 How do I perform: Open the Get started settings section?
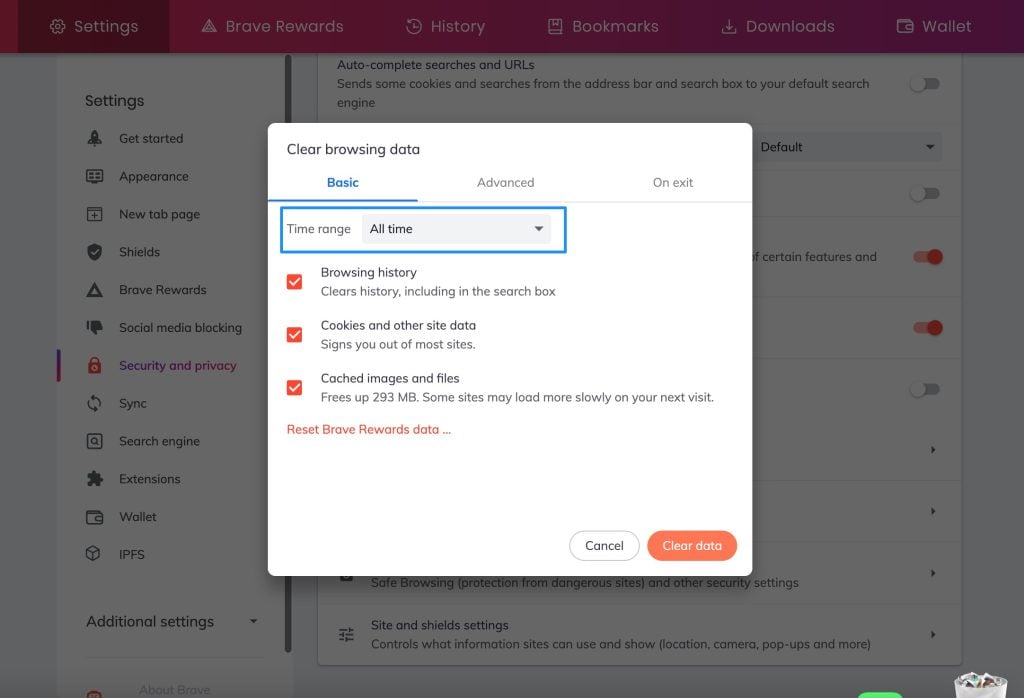tap(151, 138)
